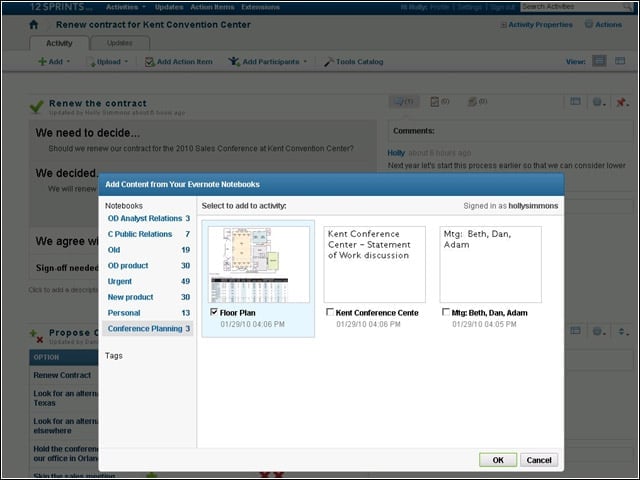Image resolution: width=640 pixels, height=480 pixels.
Task: Open Activity Properties
Action: point(536,25)
